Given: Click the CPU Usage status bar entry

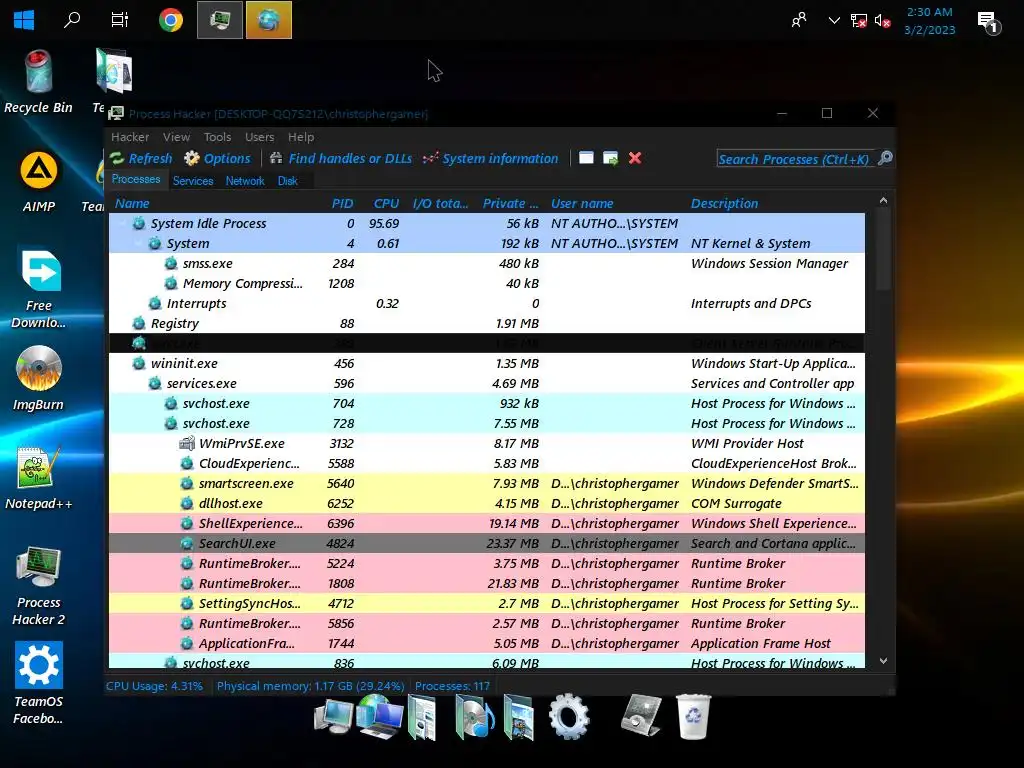Looking at the screenshot, I should [154, 686].
